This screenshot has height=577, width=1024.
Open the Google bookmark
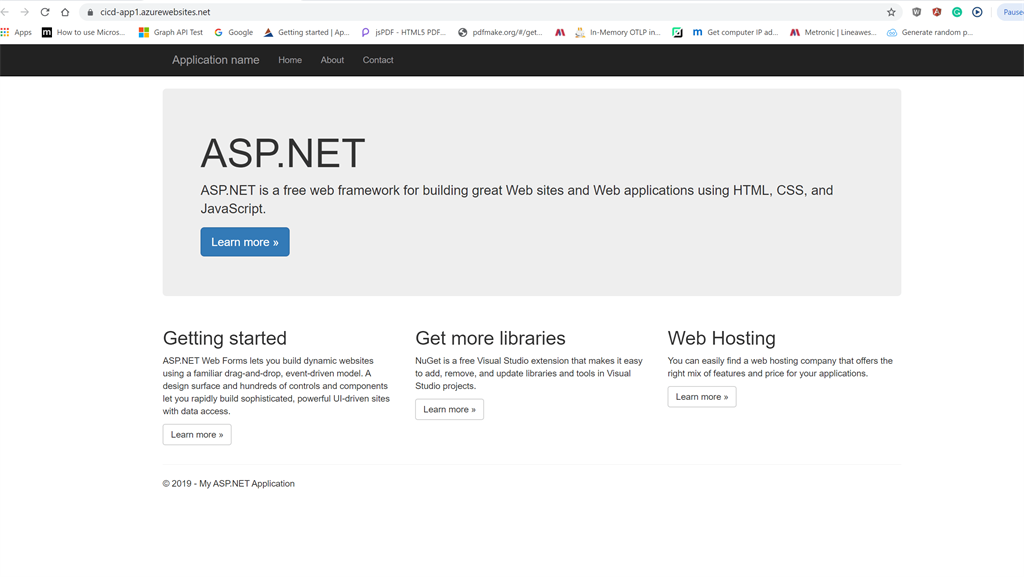tap(233, 31)
